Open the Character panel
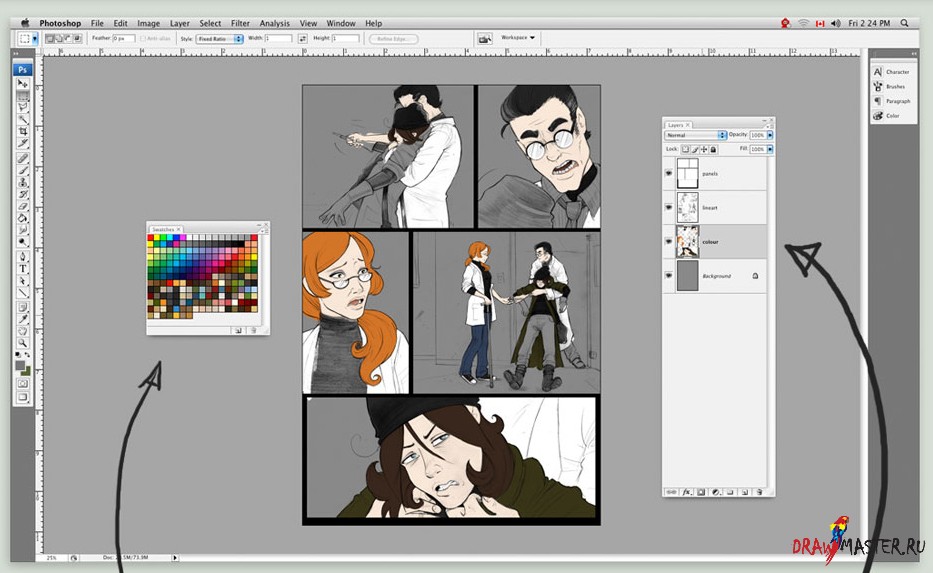The width and height of the screenshot is (933, 573). point(891,71)
